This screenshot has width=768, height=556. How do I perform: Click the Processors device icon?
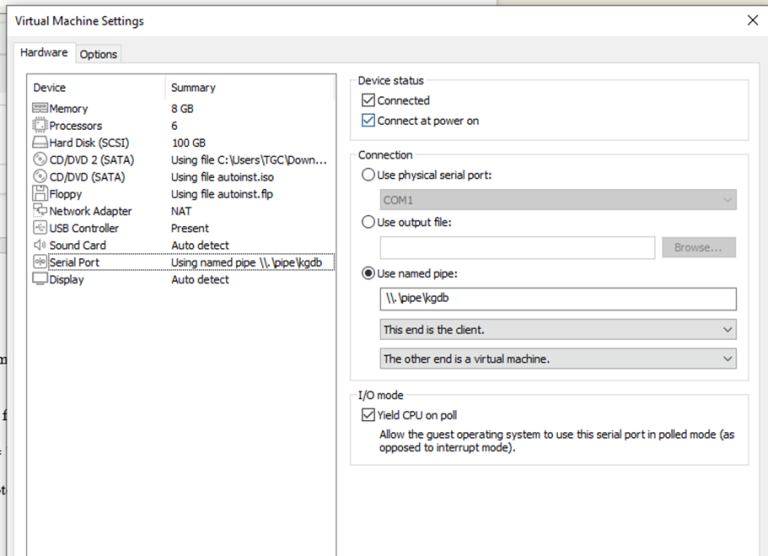(40, 126)
